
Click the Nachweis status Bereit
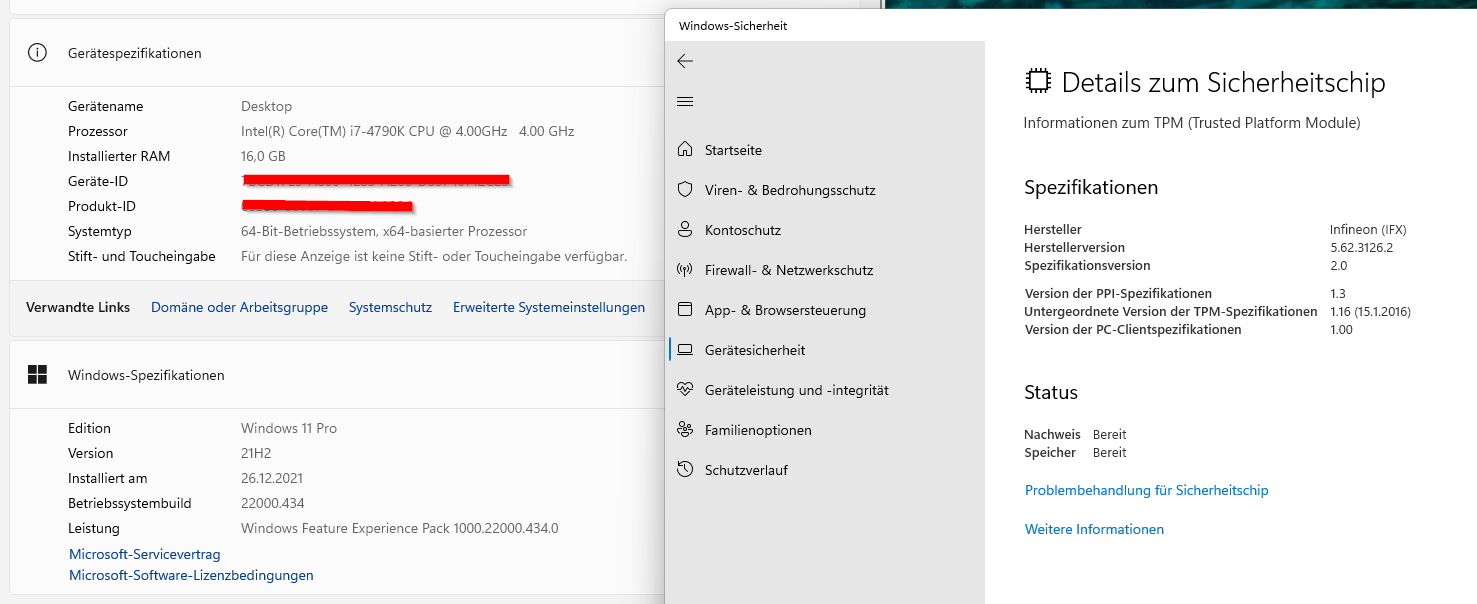(x=1110, y=435)
